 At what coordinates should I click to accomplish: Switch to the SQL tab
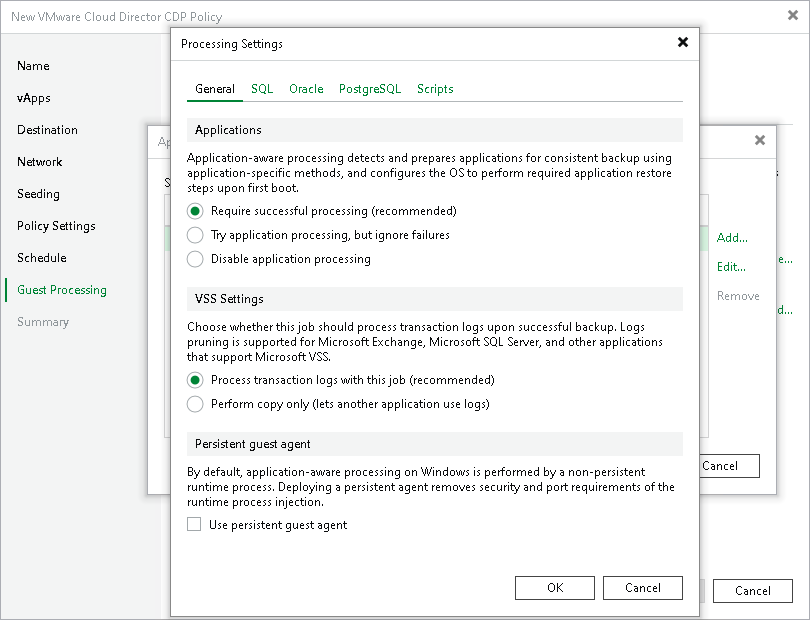[262, 89]
